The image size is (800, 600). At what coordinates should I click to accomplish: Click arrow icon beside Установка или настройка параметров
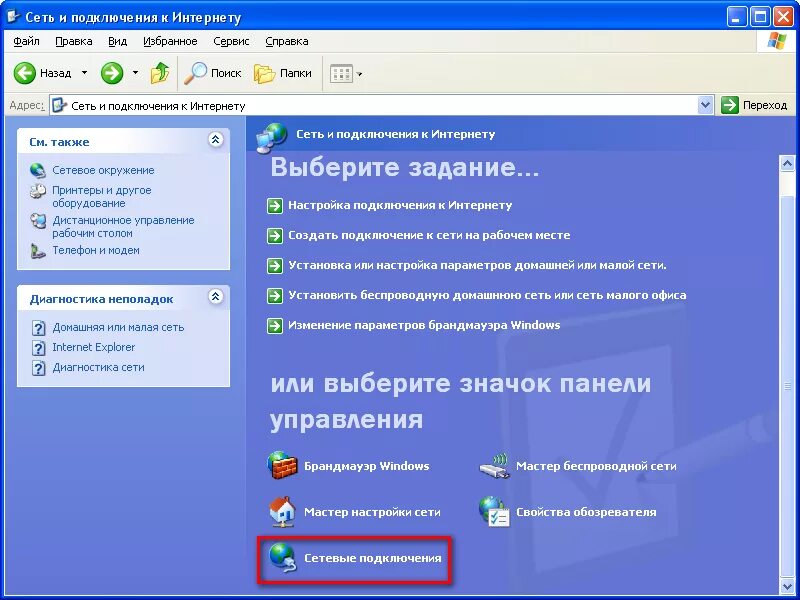tap(275, 266)
